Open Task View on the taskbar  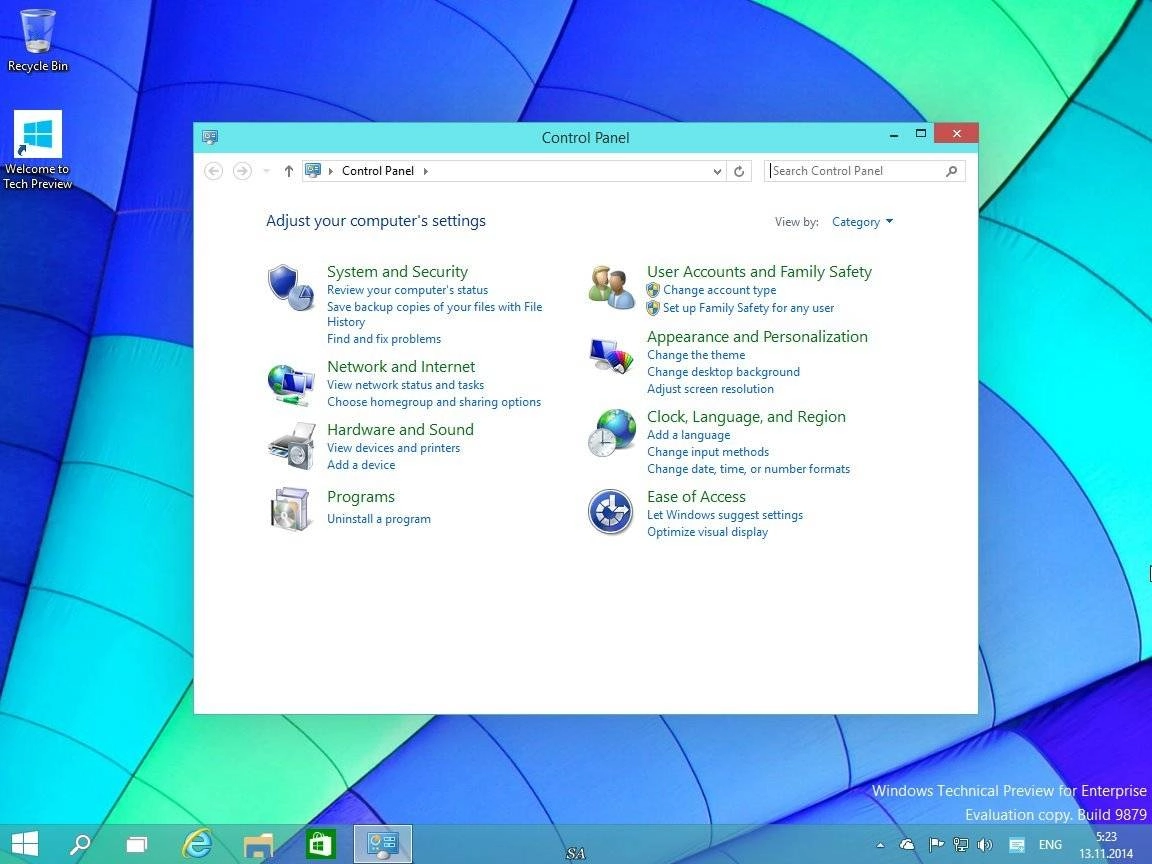pyautogui.click(x=137, y=844)
